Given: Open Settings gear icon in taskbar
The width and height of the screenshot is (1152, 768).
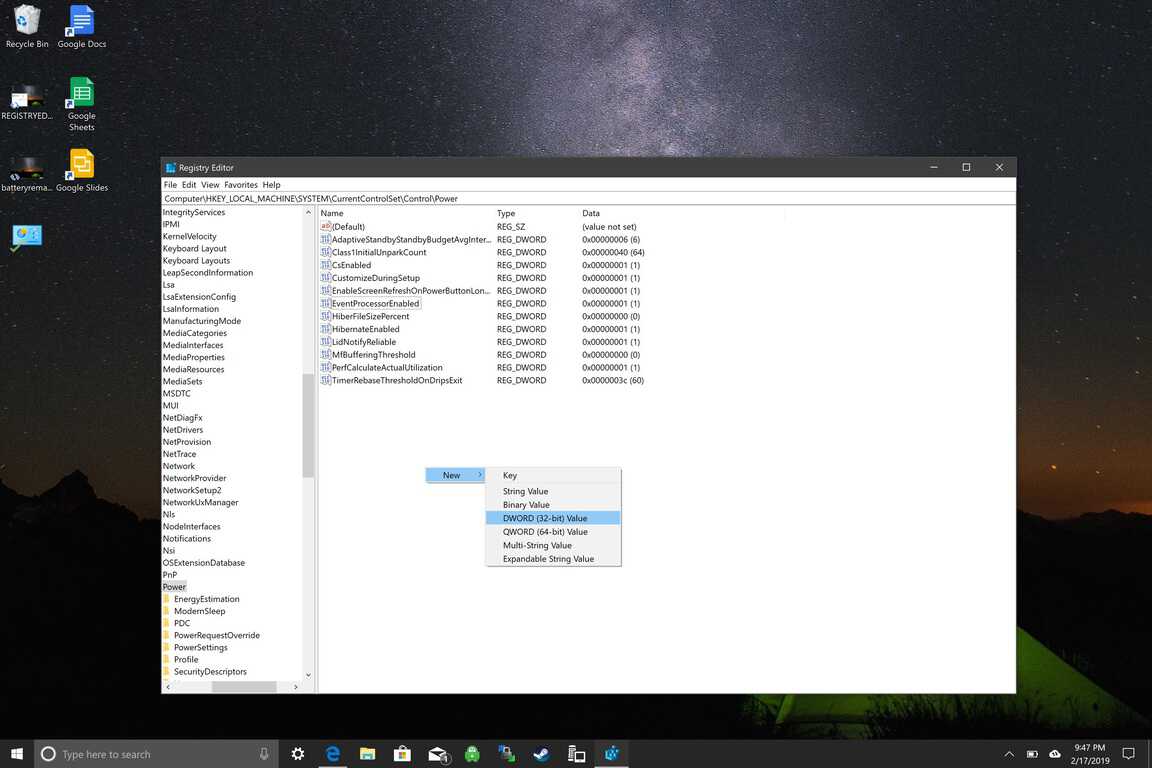Looking at the screenshot, I should [297, 754].
